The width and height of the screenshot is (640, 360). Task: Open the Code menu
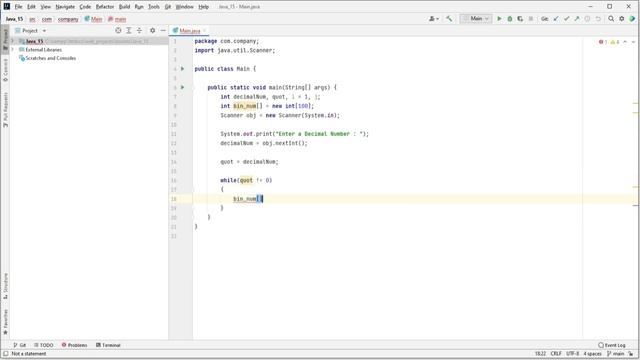(x=85, y=7)
